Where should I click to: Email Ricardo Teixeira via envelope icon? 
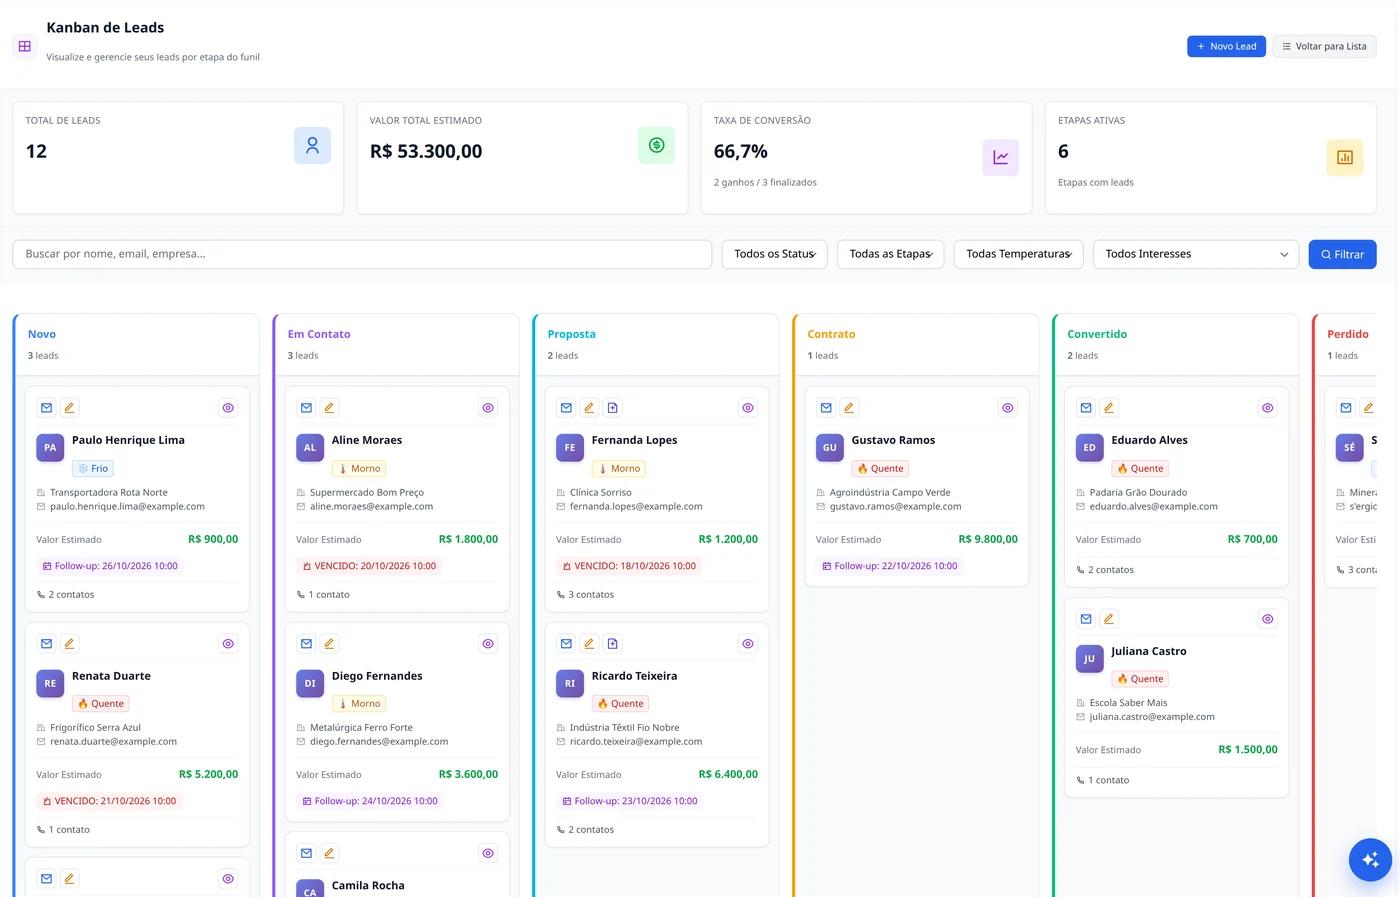tap(566, 644)
